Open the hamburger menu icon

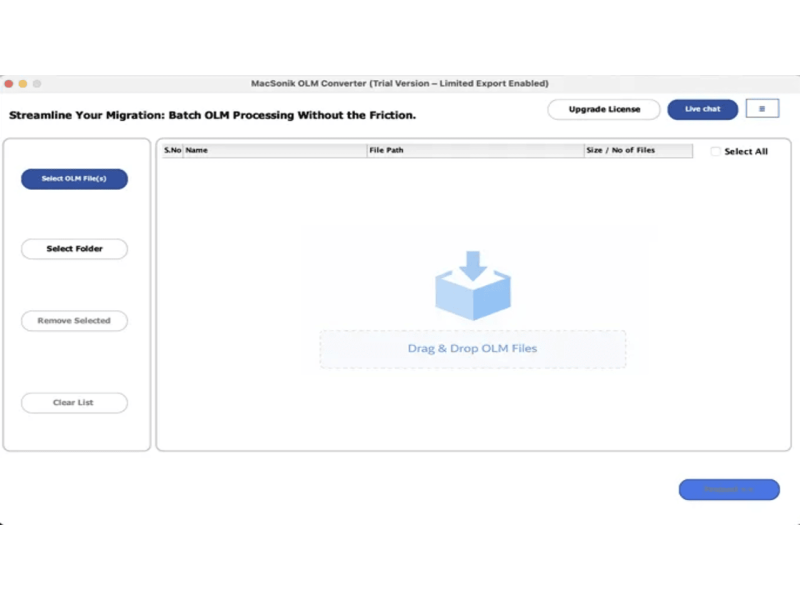tap(762, 109)
